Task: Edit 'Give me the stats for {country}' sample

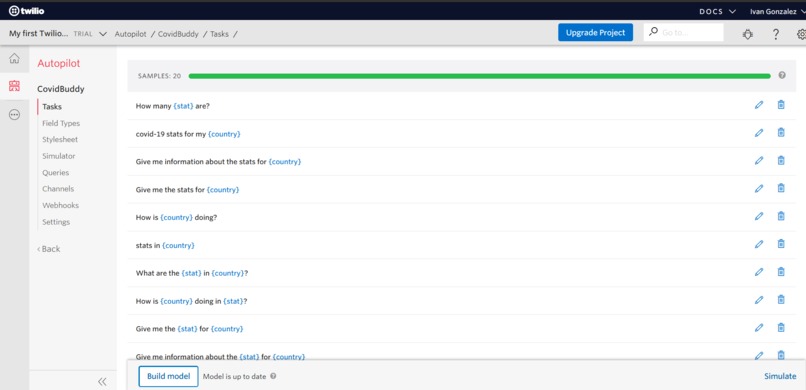Action: (759, 188)
